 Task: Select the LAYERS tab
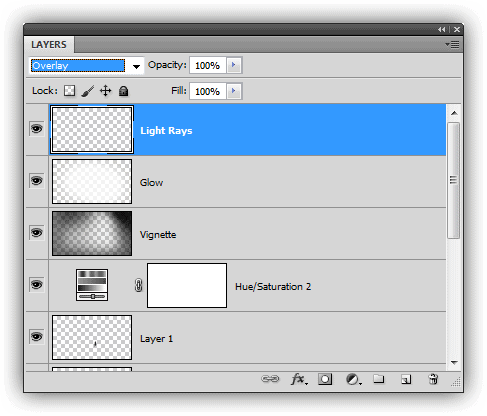49,44
